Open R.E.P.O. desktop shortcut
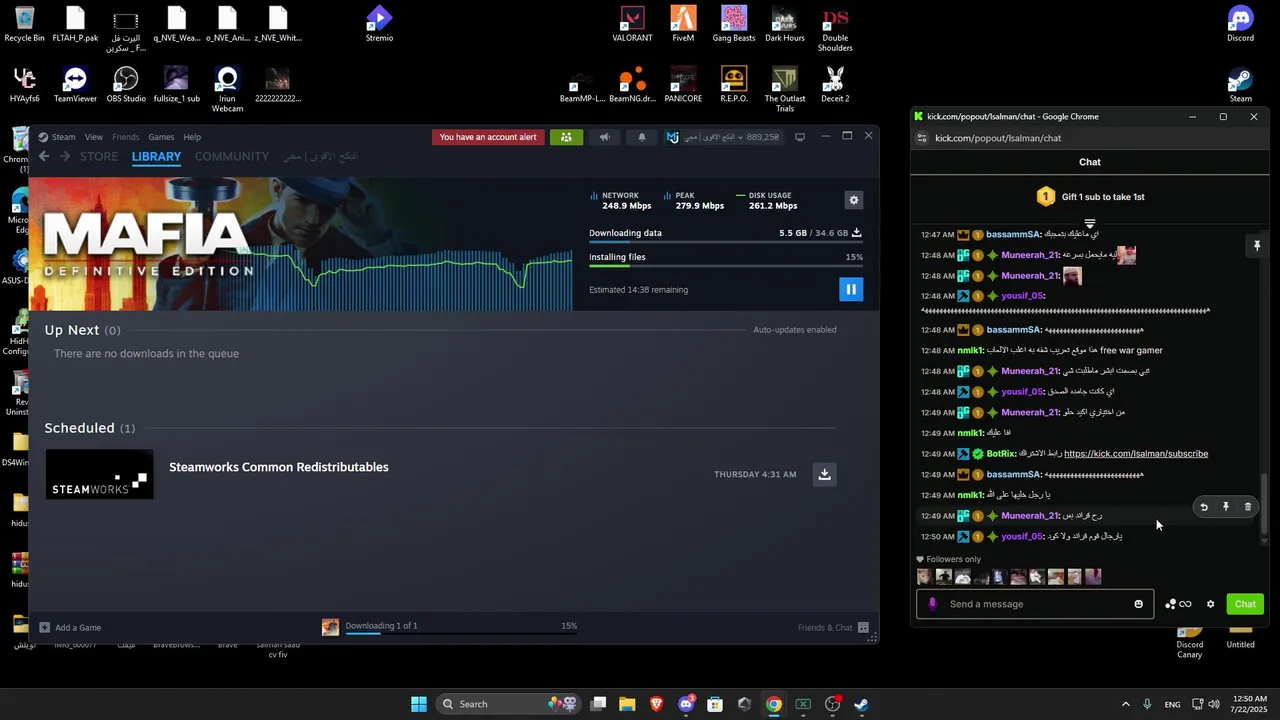Image resolution: width=1280 pixels, height=720 pixels. 734,85
